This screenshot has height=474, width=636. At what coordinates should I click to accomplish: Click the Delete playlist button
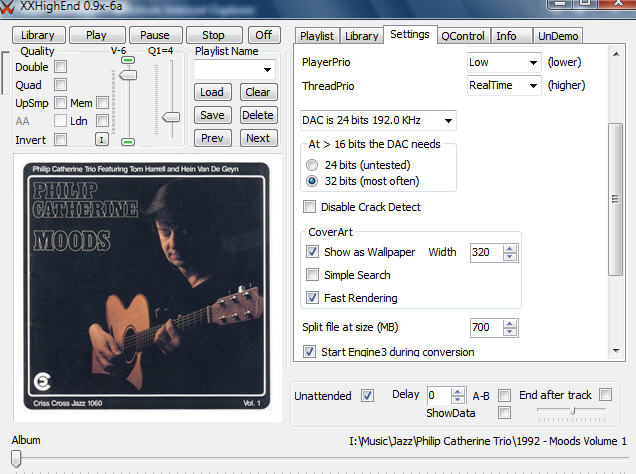(x=258, y=115)
